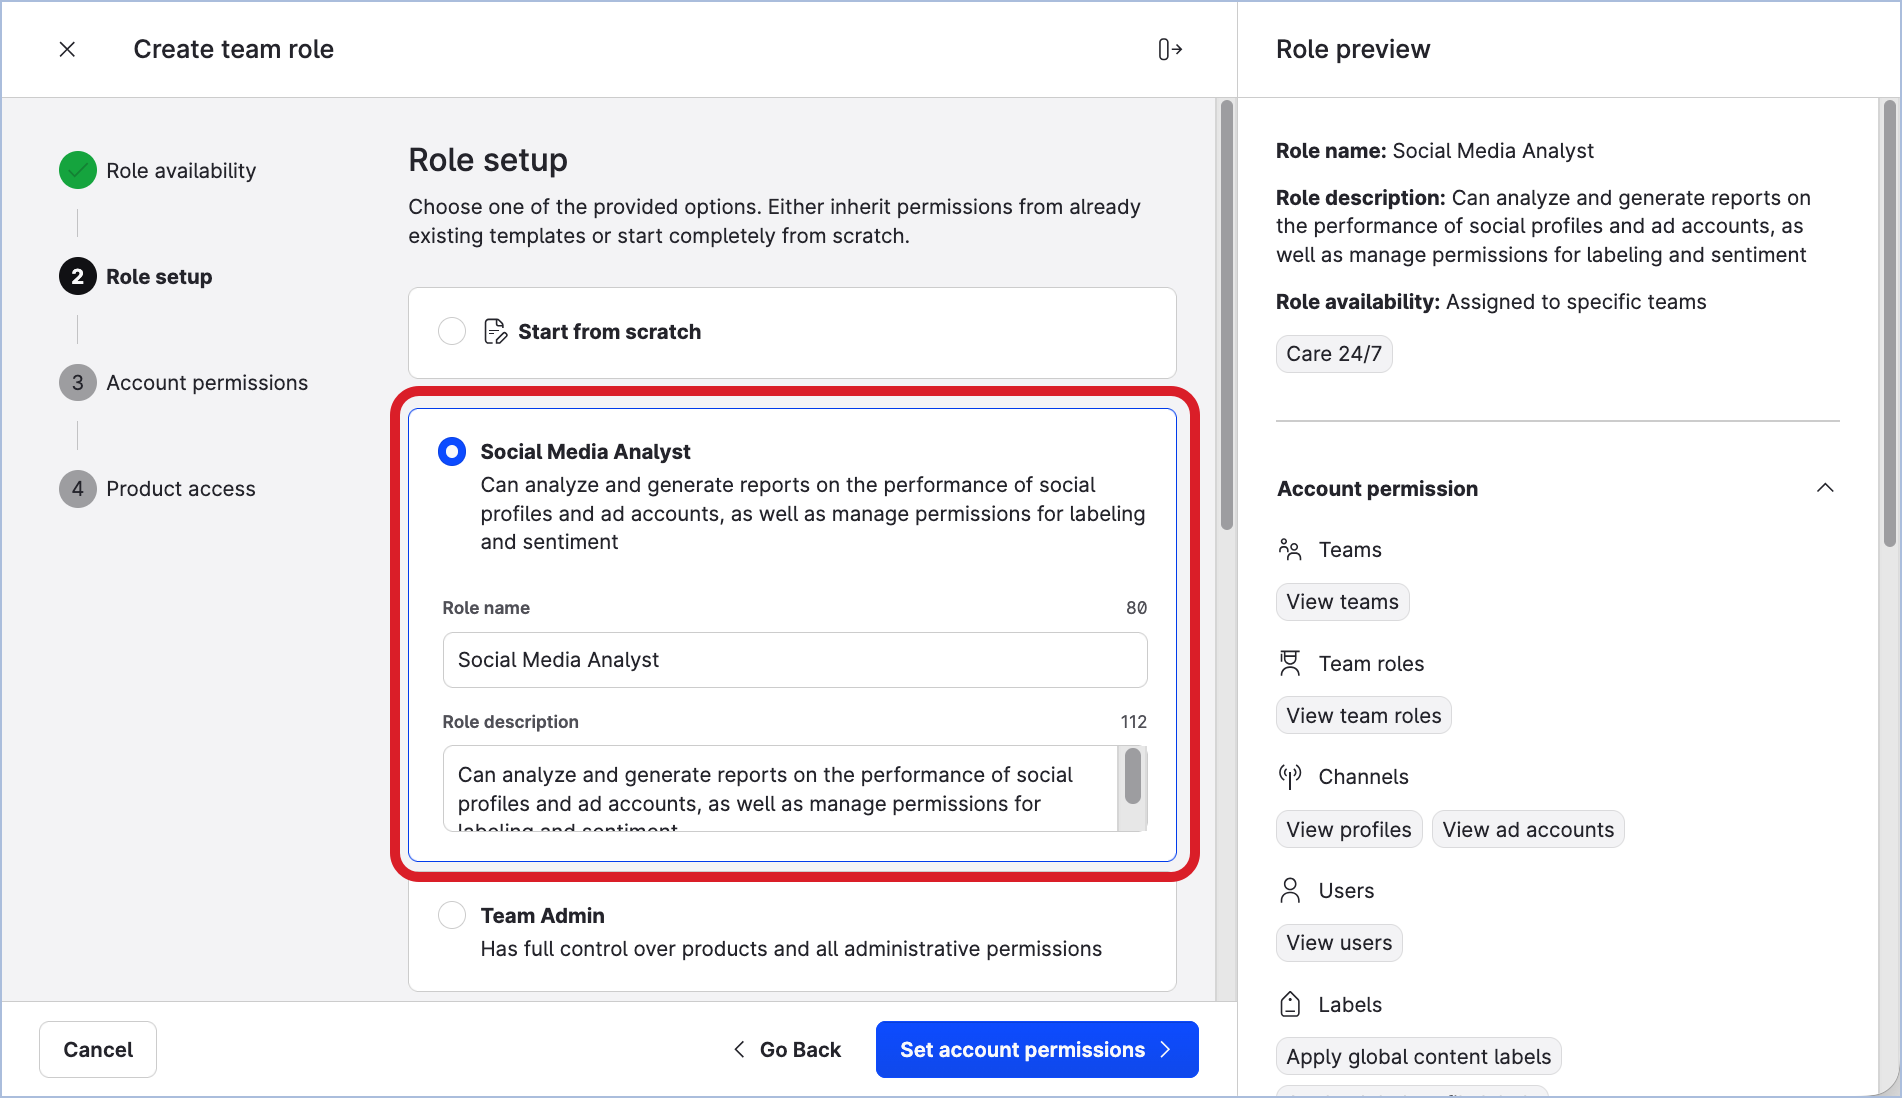Go to Account permissions step 3
Image resolution: width=1902 pixels, height=1098 pixels.
206,383
